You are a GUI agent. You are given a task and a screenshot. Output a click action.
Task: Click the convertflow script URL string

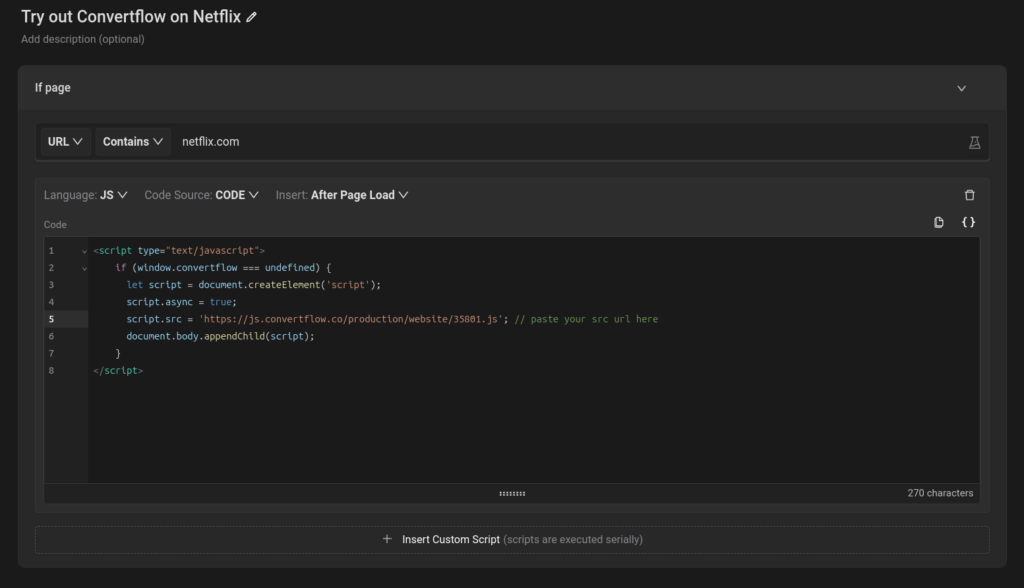pos(351,319)
